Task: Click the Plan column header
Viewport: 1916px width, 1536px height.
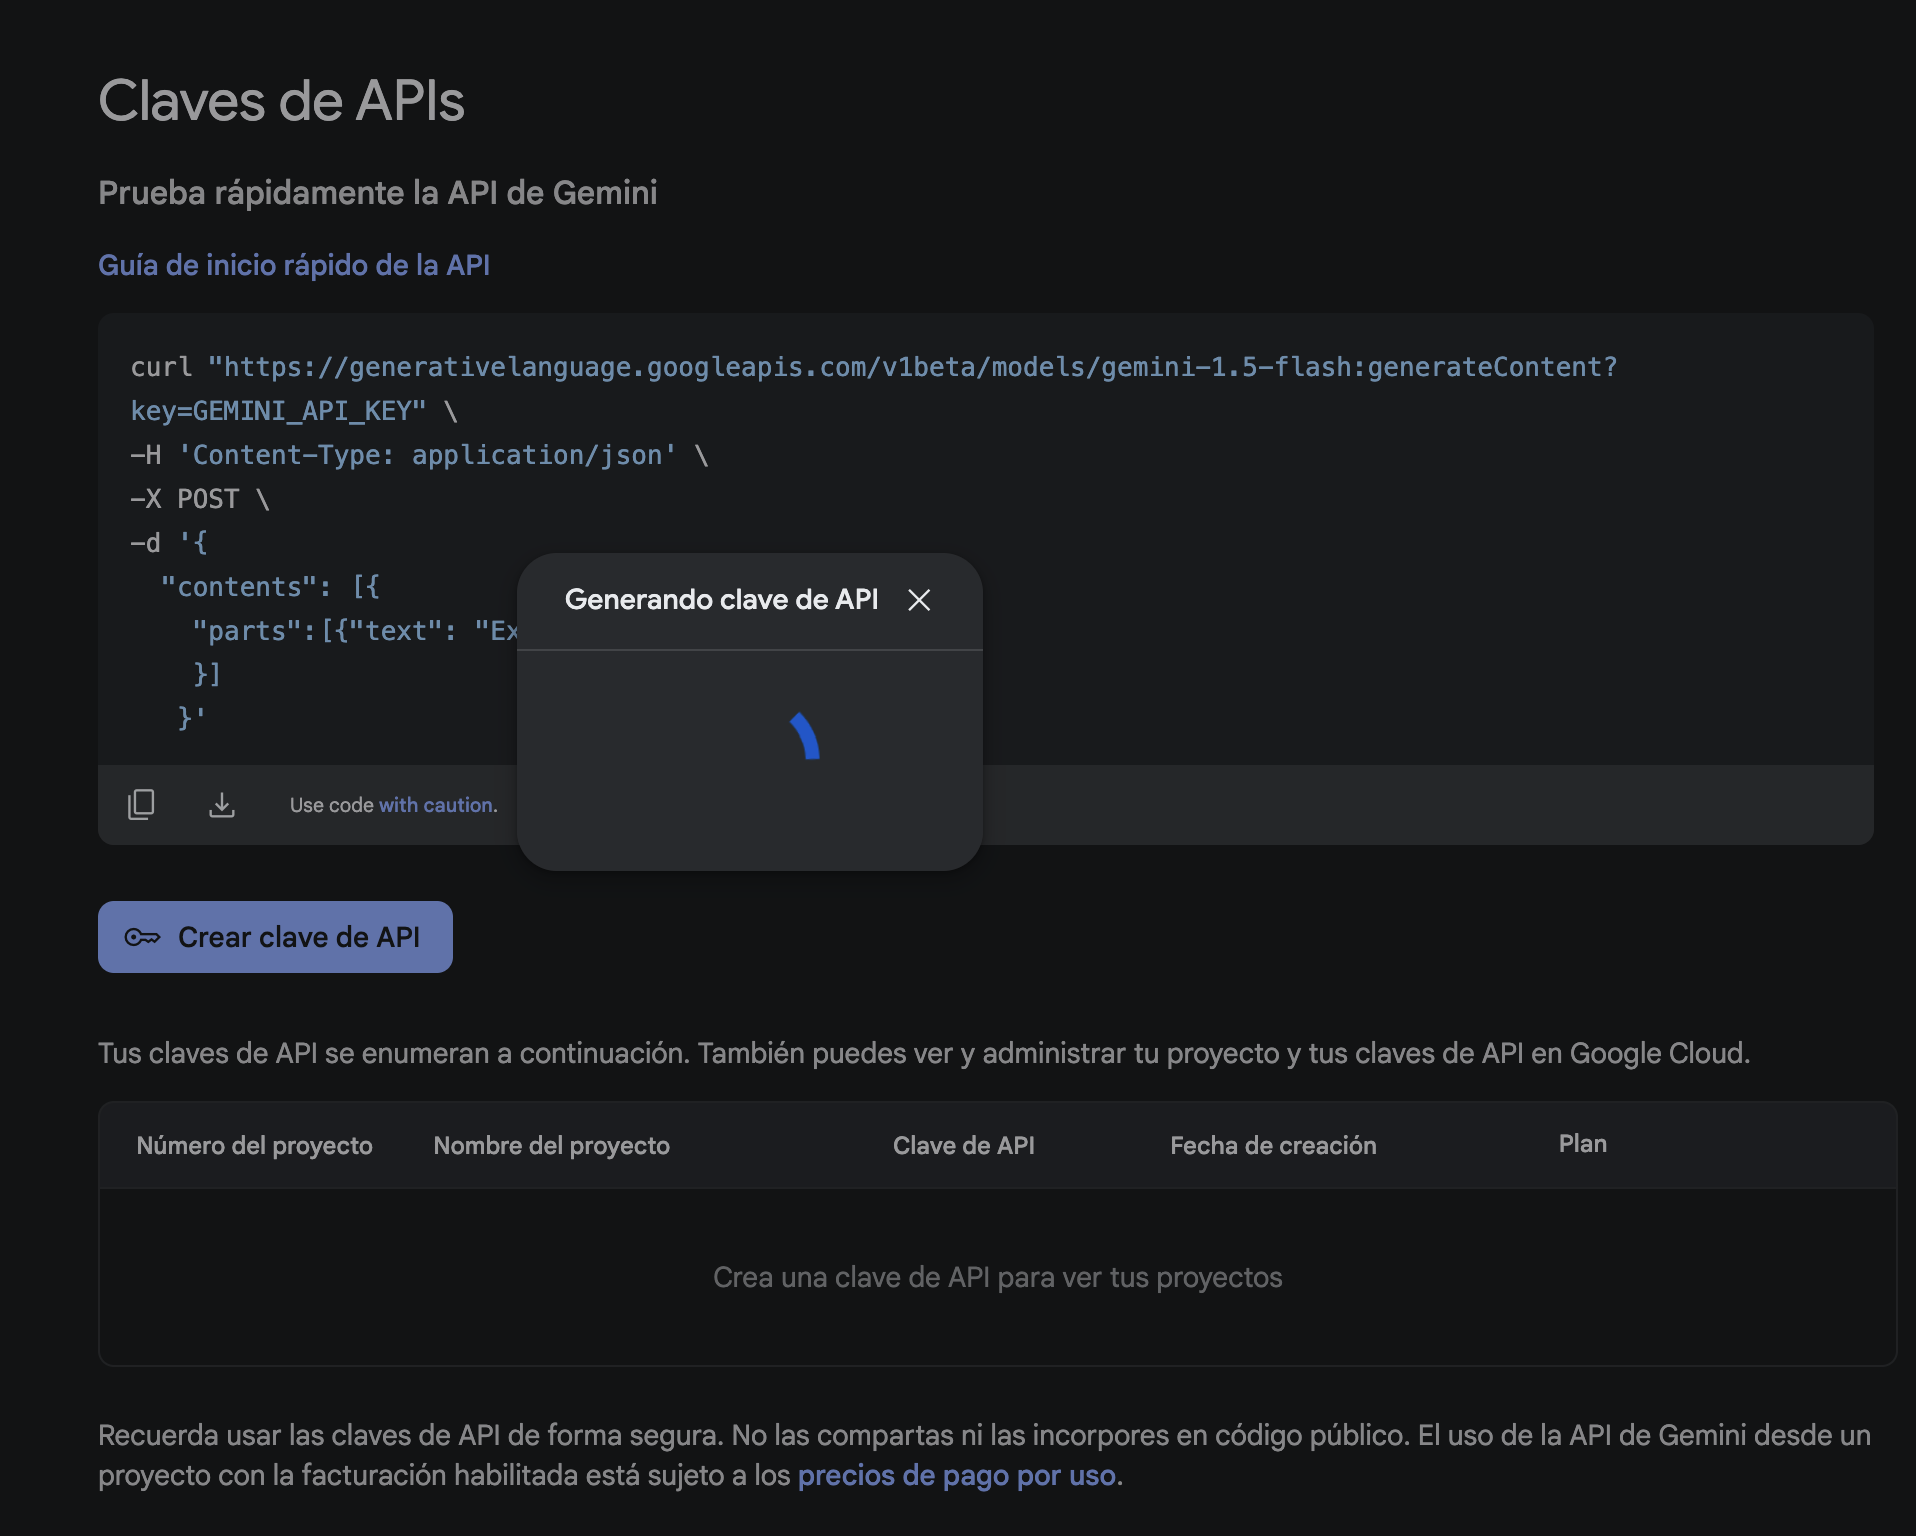Action: point(1583,1144)
